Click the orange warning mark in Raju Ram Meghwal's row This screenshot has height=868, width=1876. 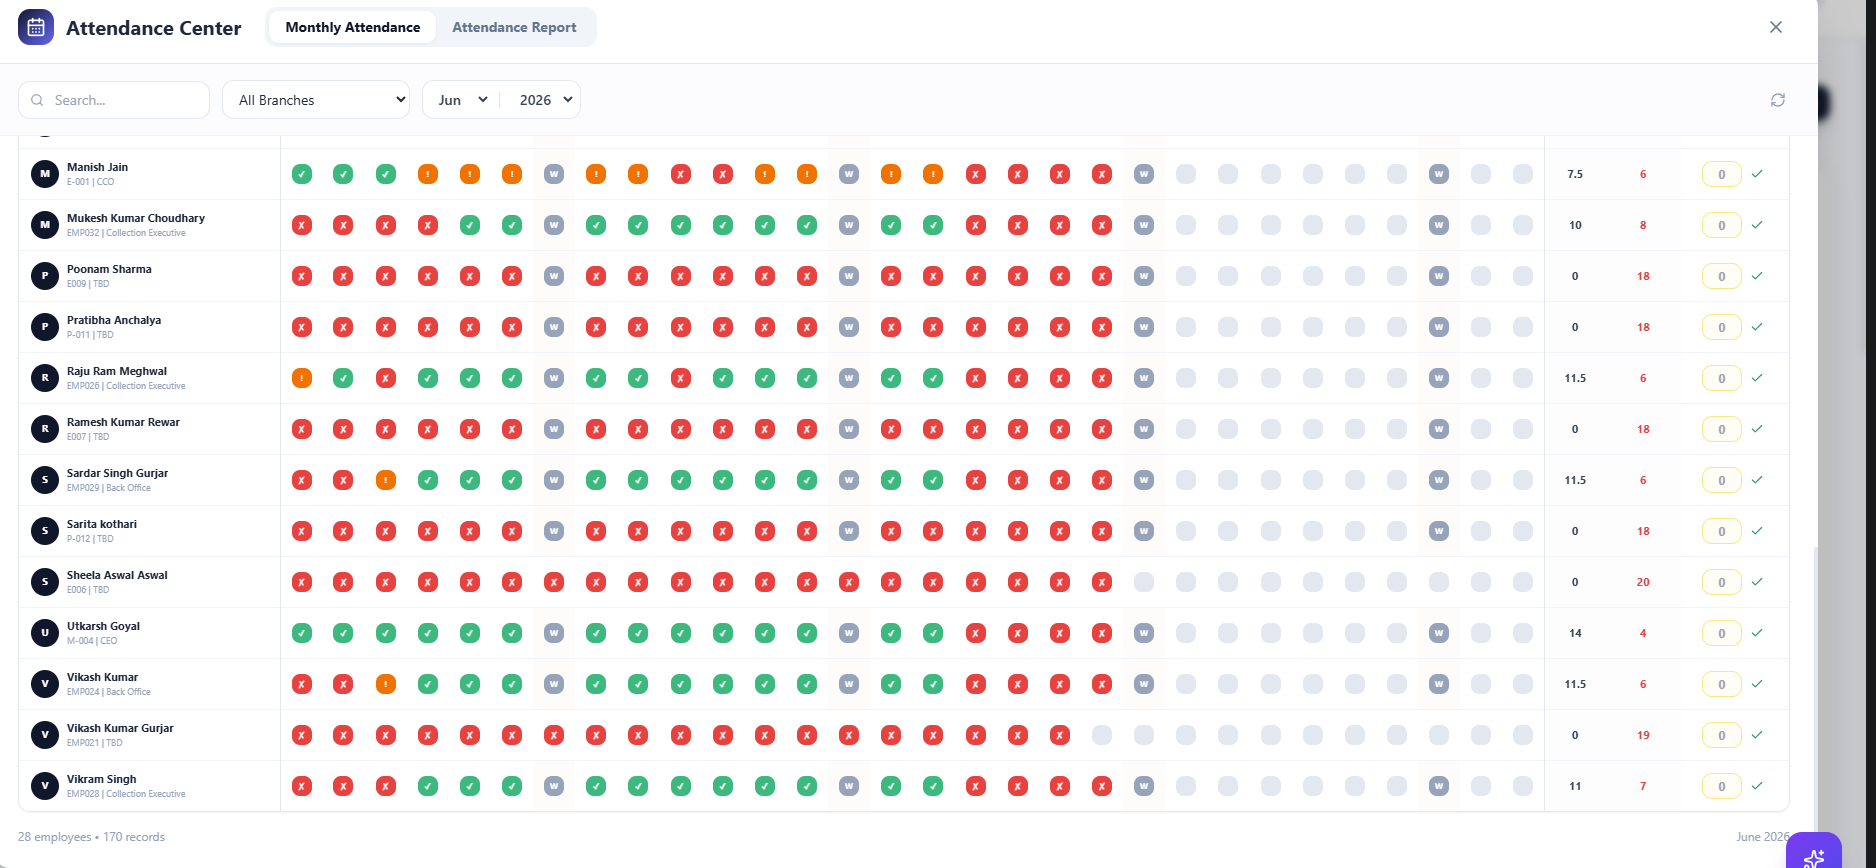pyautogui.click(x=301, y=378)
